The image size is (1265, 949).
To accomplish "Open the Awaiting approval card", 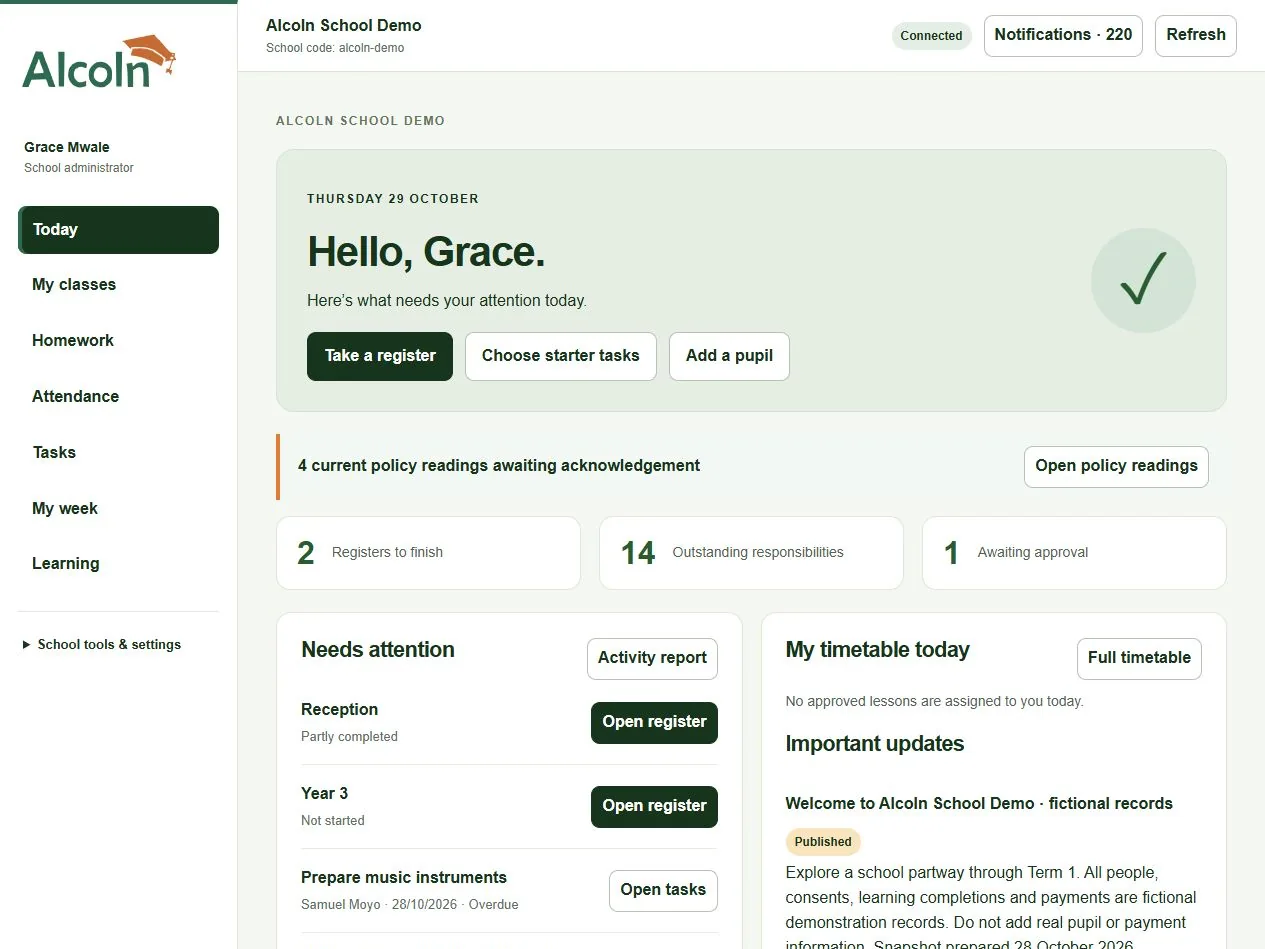I will coord(1074,553).
